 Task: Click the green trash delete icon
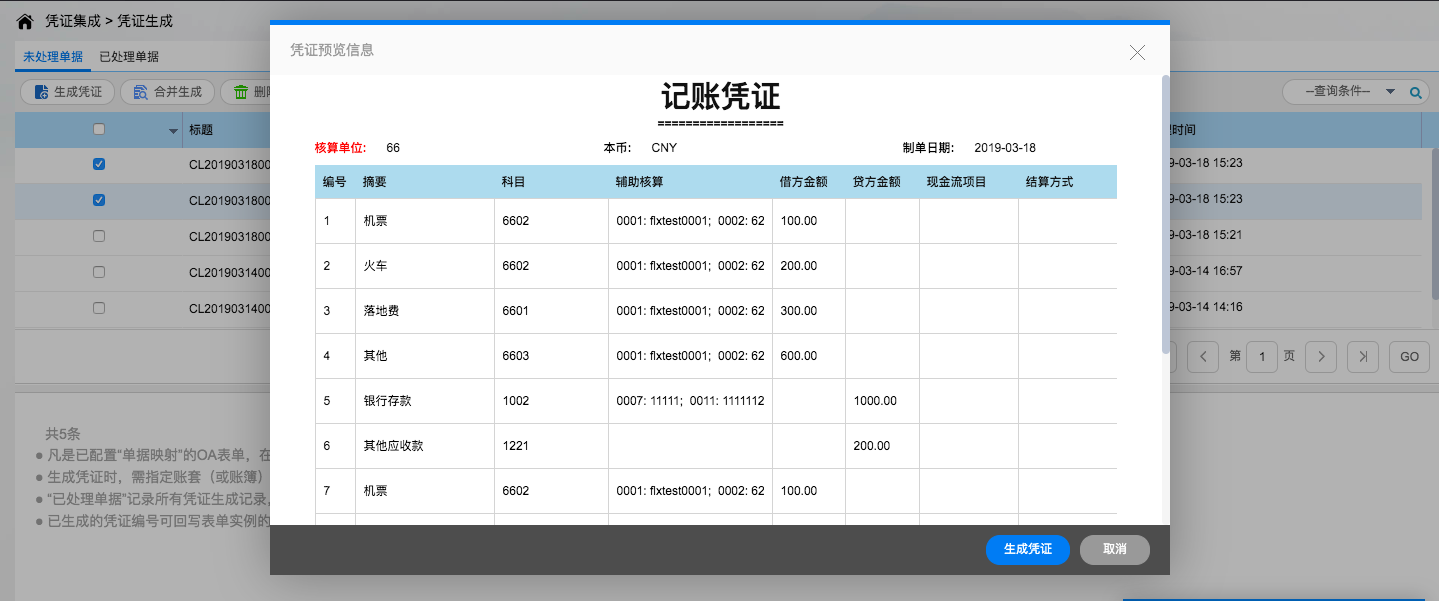(241, 92)
